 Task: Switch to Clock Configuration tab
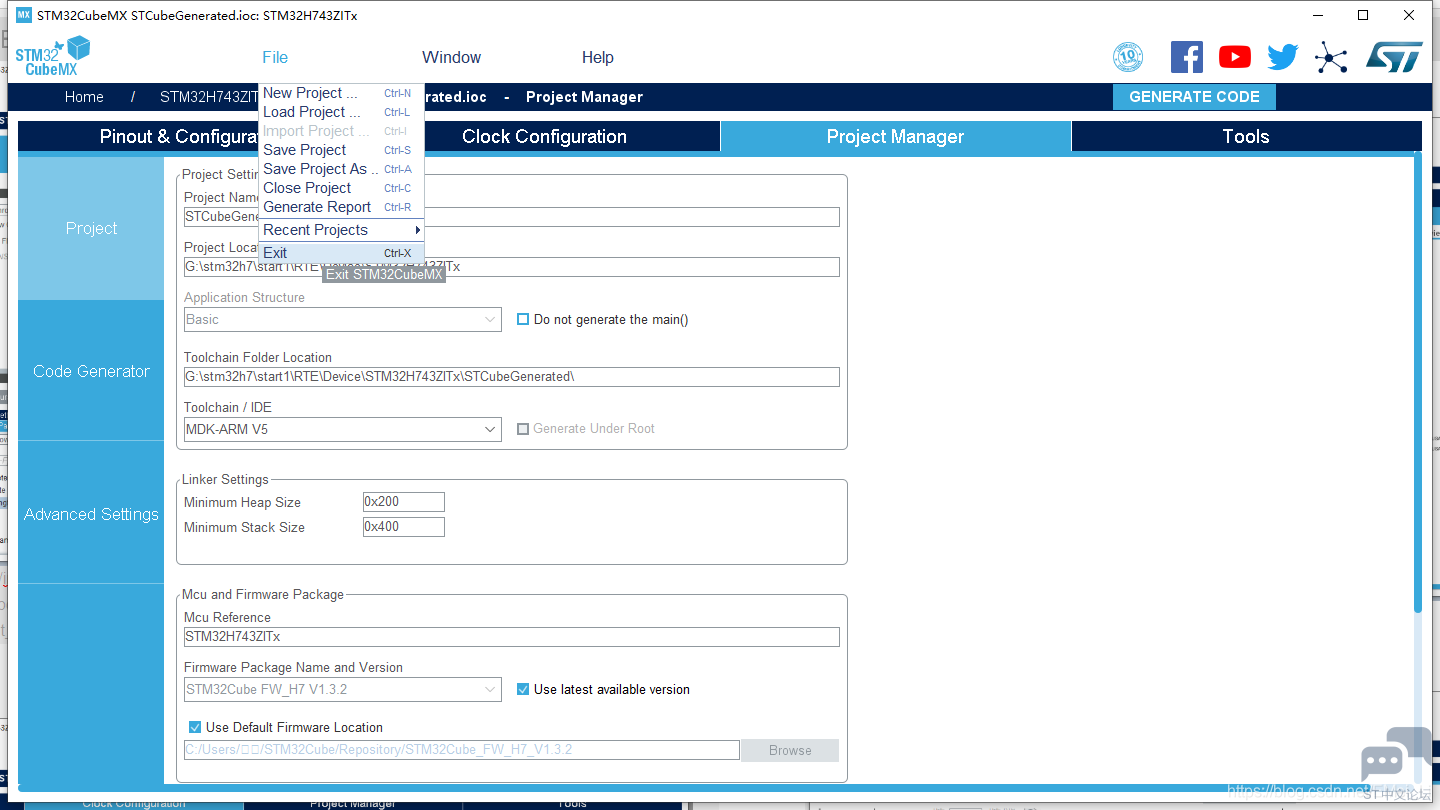pos(544,137)
